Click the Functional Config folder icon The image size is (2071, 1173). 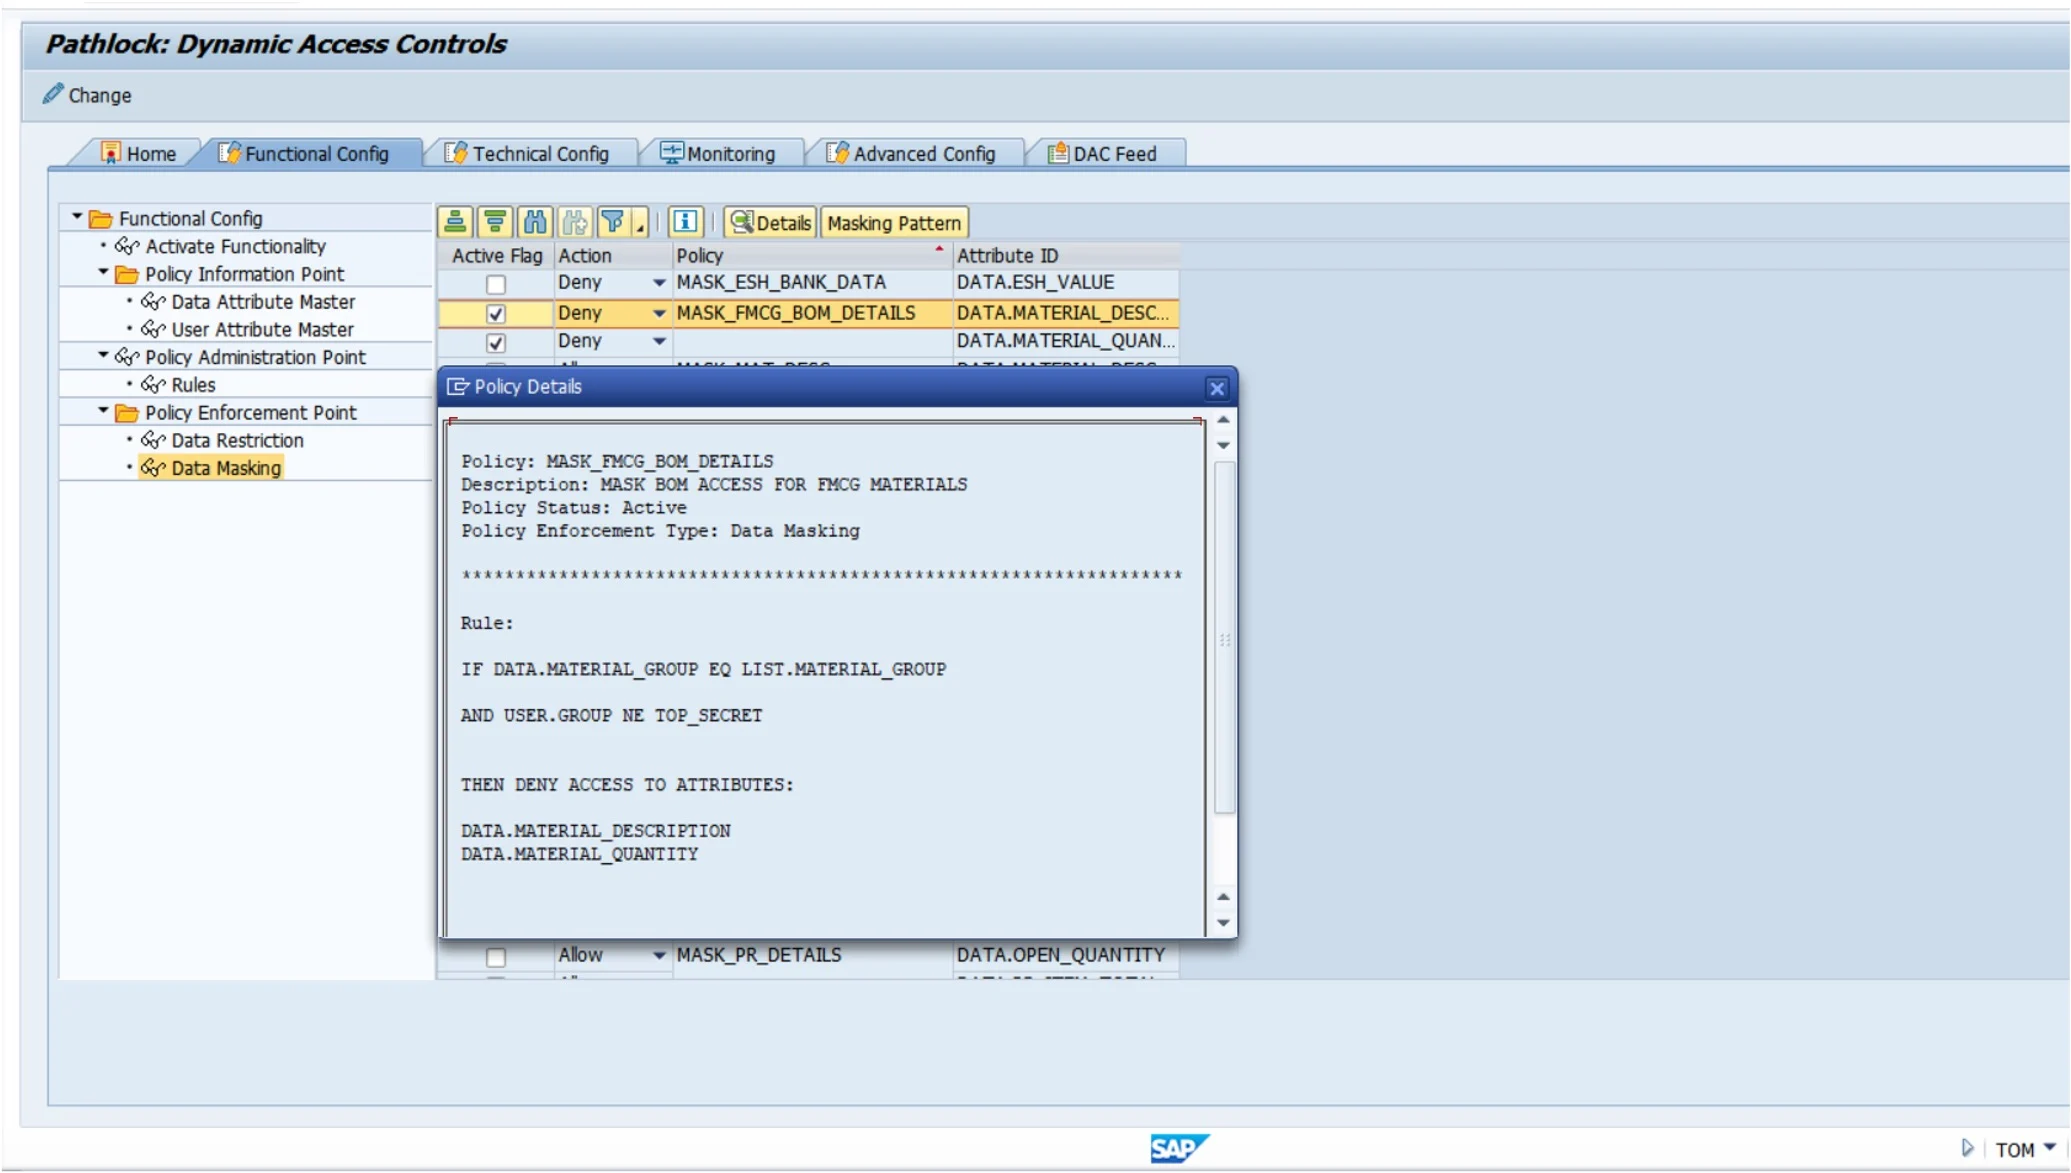click(101, 218)
